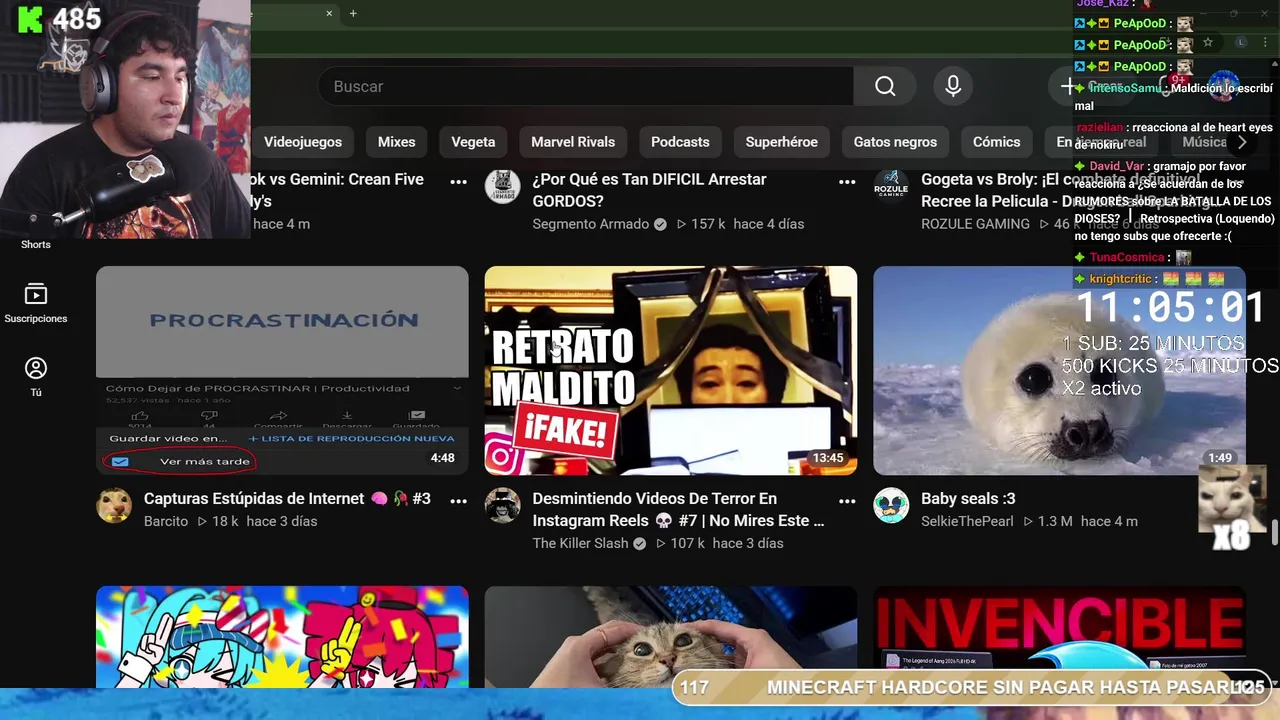Select the Podcasts filter chip
This screenshot has height=720, width=1280.
pos(680,142)
